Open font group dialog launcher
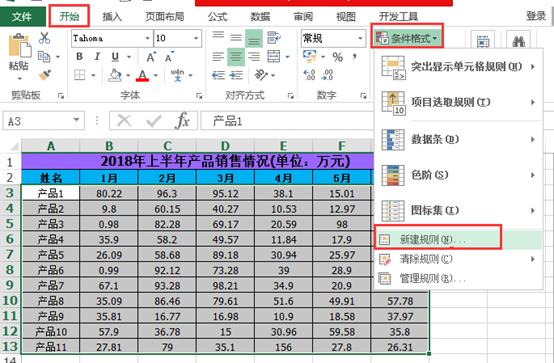554x363 pixels. pyautogui.click(x=199, y=95)
